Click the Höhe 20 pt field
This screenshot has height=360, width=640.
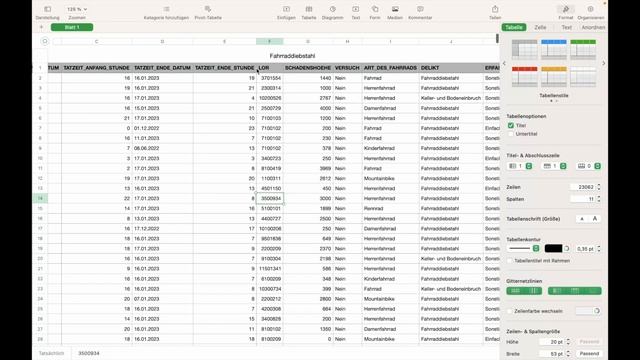point(551,342)
